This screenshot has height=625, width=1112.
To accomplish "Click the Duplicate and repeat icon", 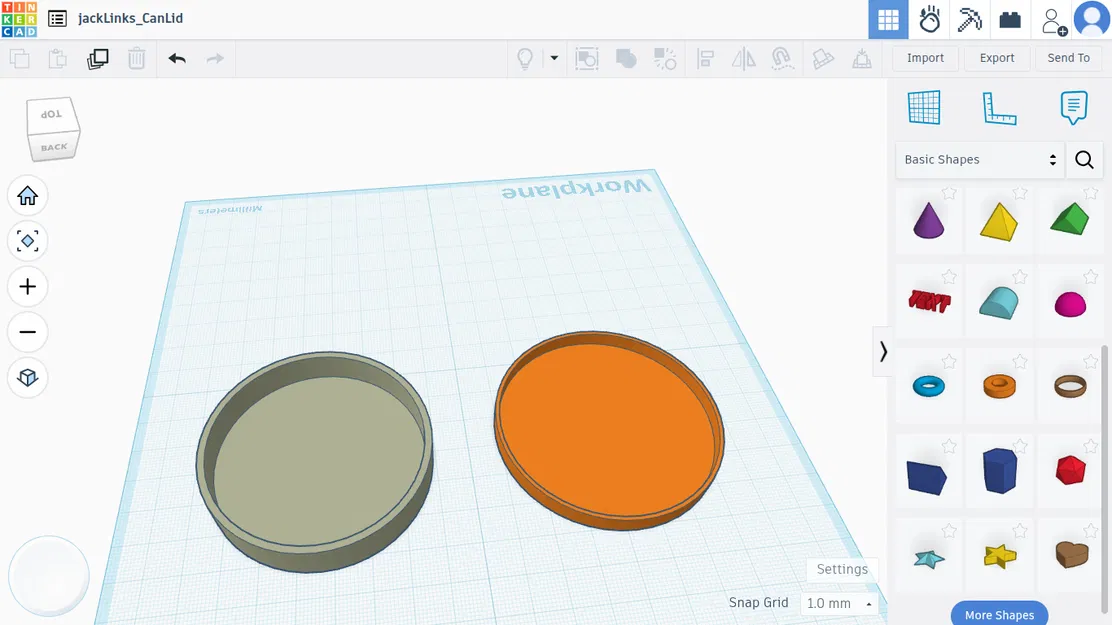I will [97, 59].
